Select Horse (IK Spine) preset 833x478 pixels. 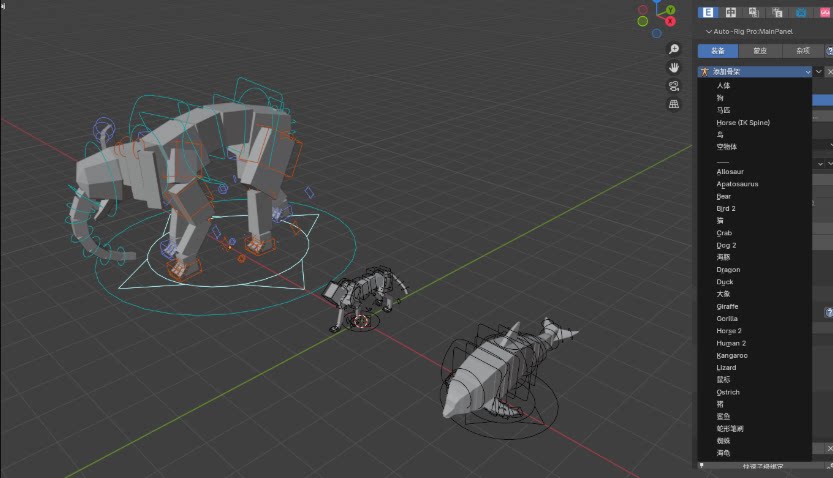pos(743,122)
